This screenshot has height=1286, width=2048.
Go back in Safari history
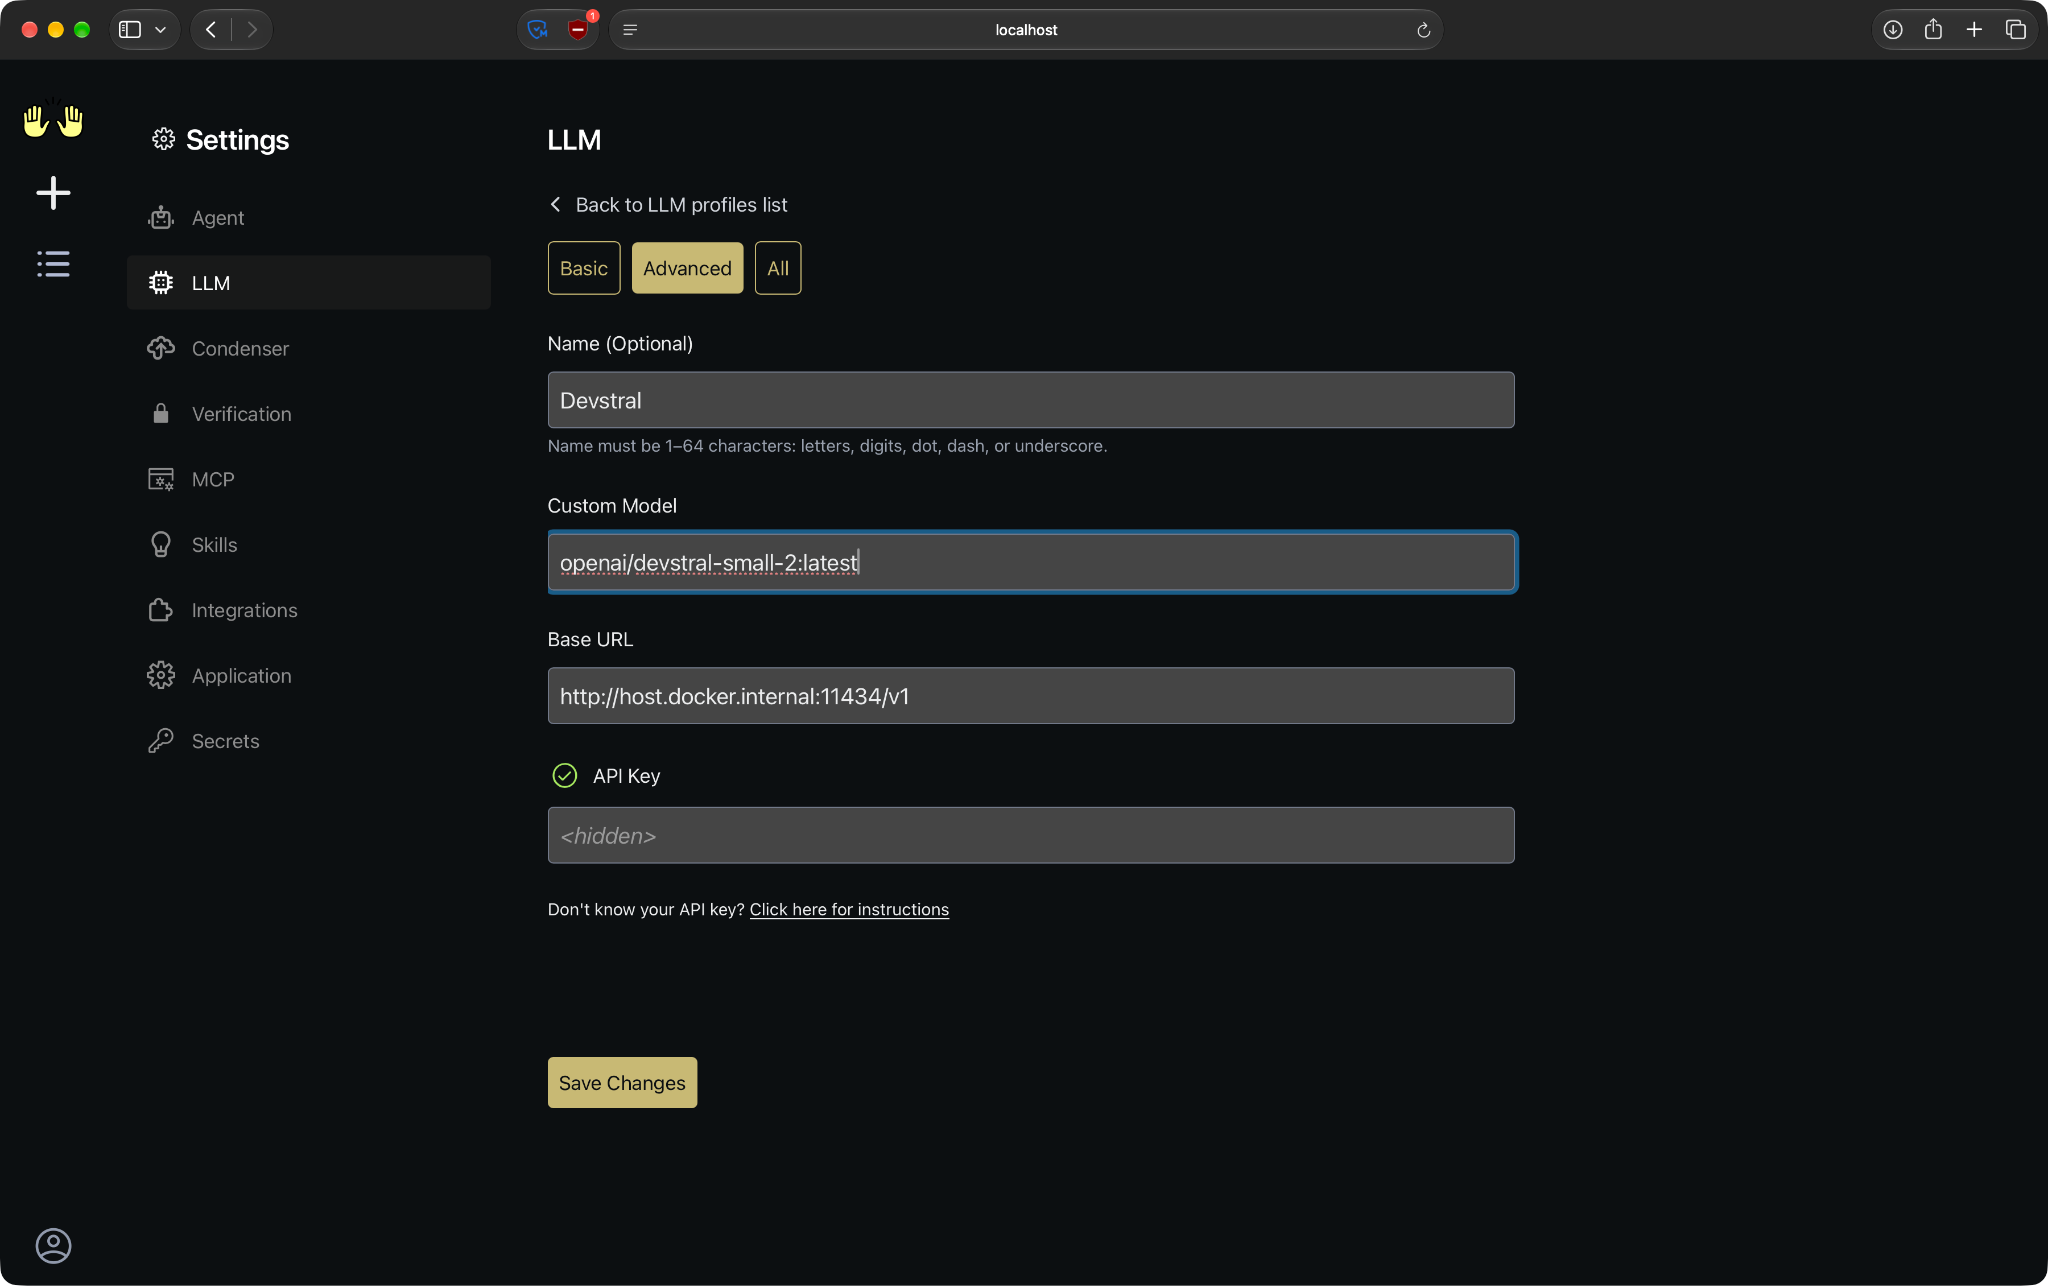coord(211,30)
